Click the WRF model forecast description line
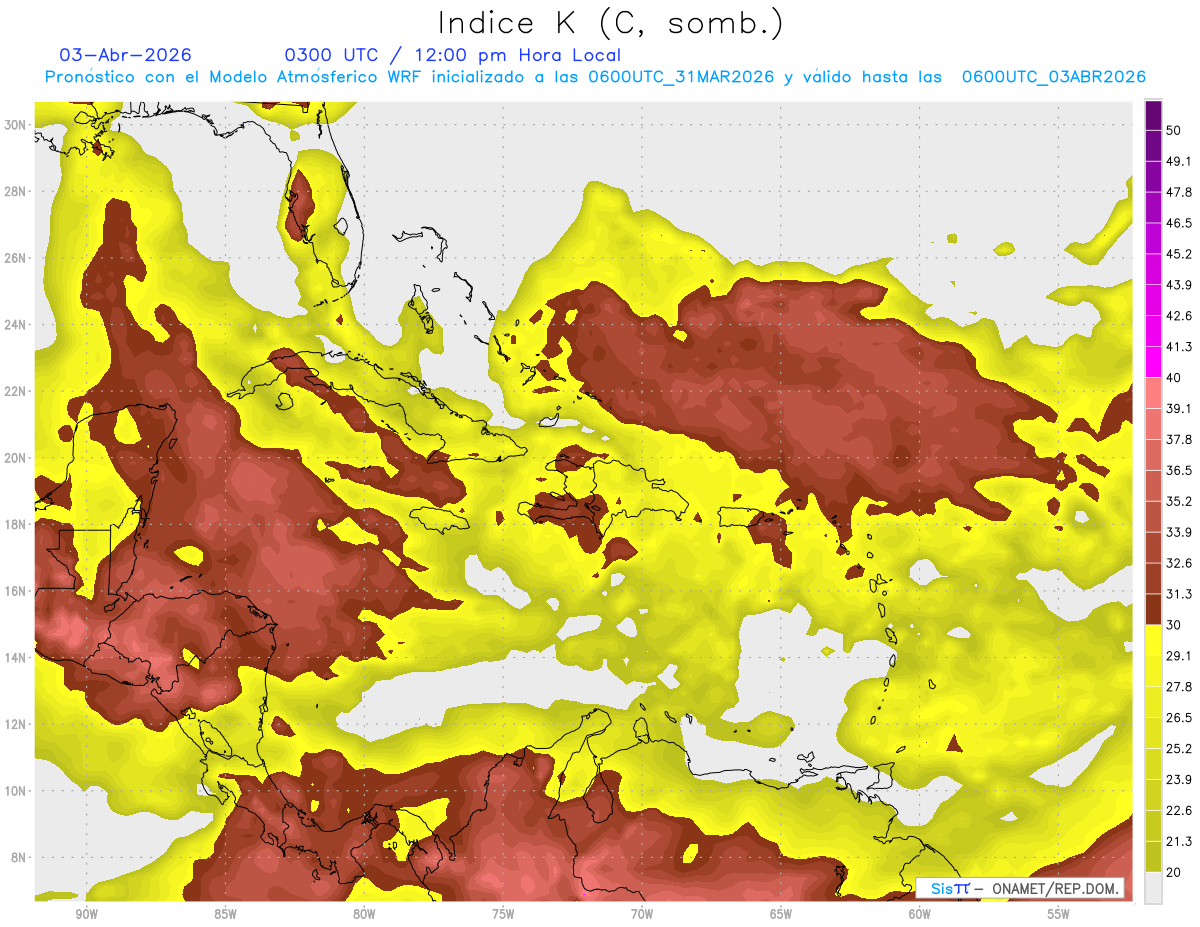Viewport: 1200px width, 927px height. tap(595, 77)
